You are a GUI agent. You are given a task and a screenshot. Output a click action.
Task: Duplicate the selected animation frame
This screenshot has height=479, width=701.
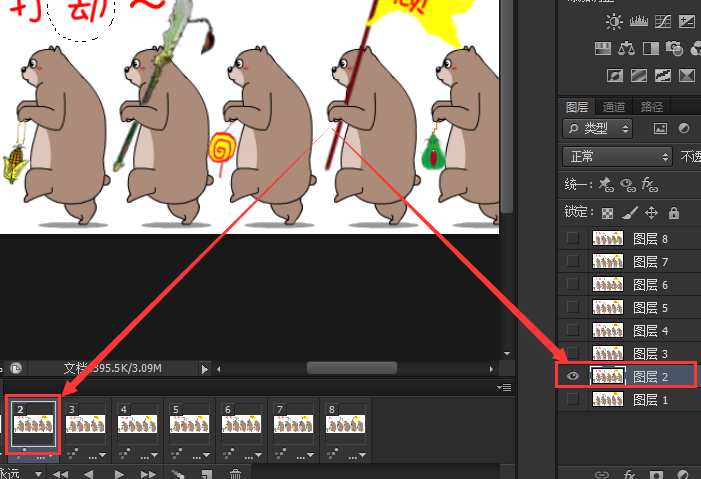pyautogui.click(x=207, y=474)
